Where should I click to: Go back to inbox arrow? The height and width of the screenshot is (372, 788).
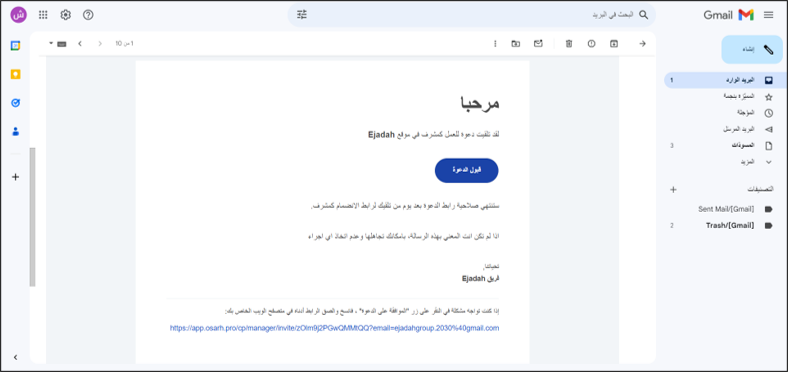(x=642, y=44)
